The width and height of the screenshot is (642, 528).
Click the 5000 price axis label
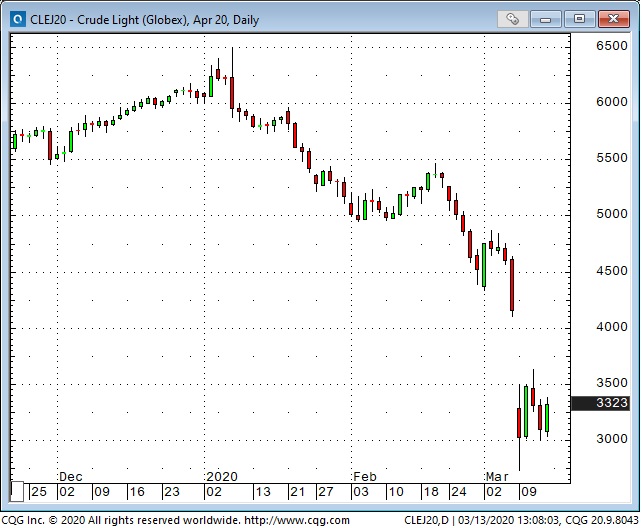(x=611, y=214)
